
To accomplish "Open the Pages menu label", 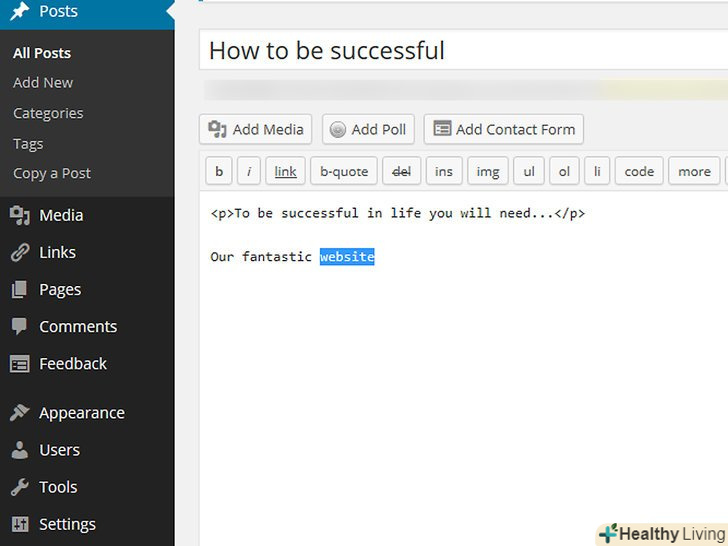I will pyautogui.click(x=60, y=290).
